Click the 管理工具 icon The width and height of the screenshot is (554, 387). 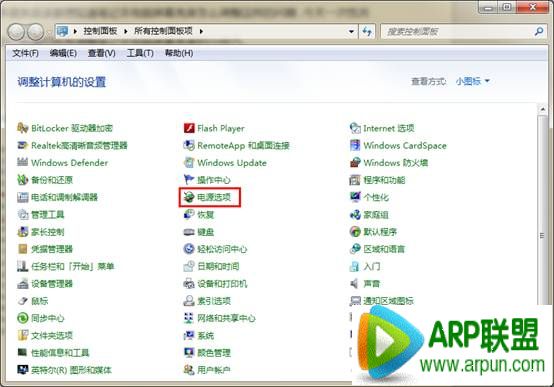pos(23,215)
